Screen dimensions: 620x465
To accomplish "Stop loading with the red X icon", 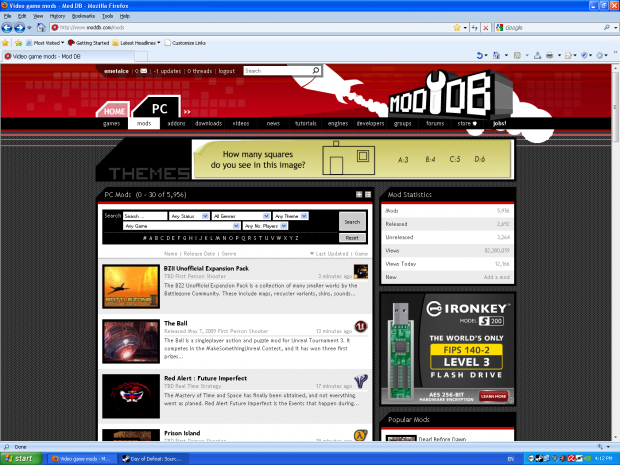I will click(x=486, y=28).
